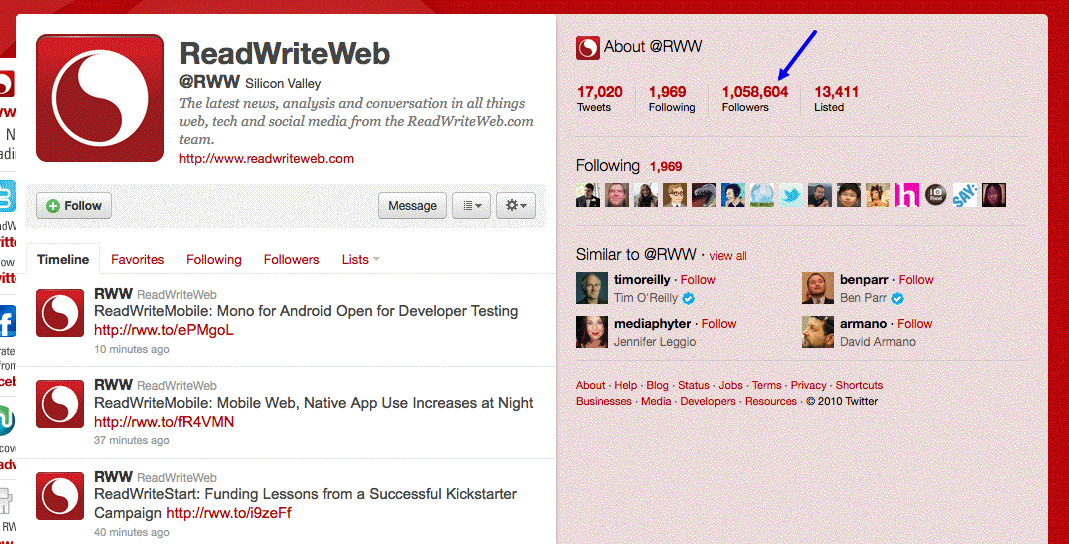The height and width of the screenshot is (544, 1069).
Task: Open the rww.to/ePMgoL tweet link
Action: click(164, 330)
